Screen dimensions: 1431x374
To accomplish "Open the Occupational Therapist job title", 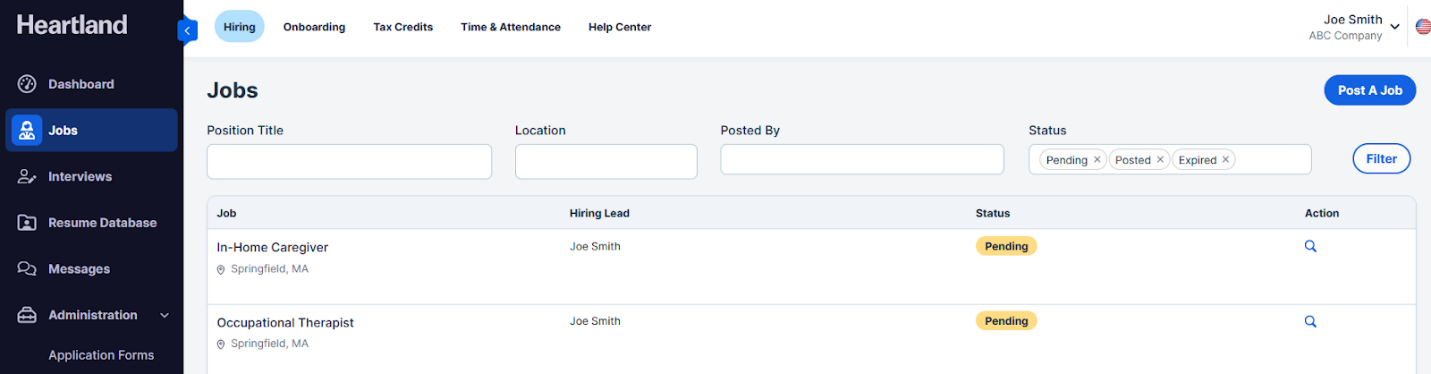I will click(x=285, y=323).
